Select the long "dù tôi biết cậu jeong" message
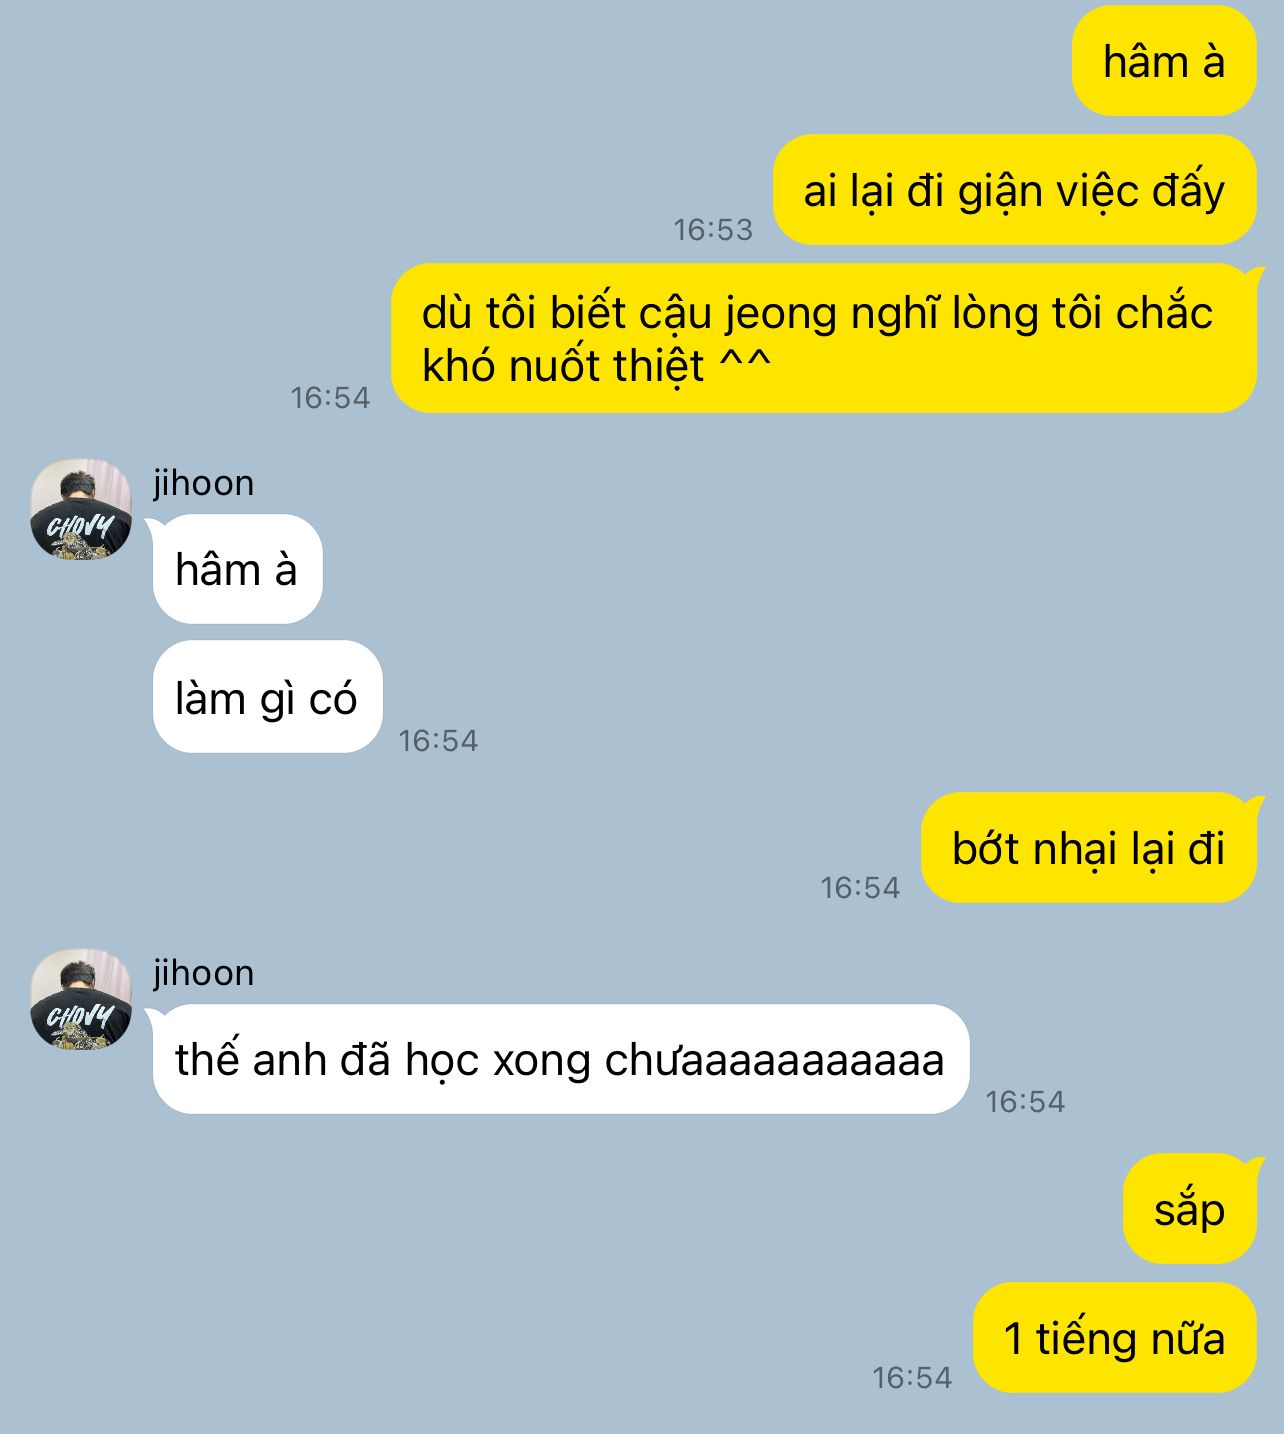The height and width of the screenshot is (1434, 1284). [x=824, y=338]
